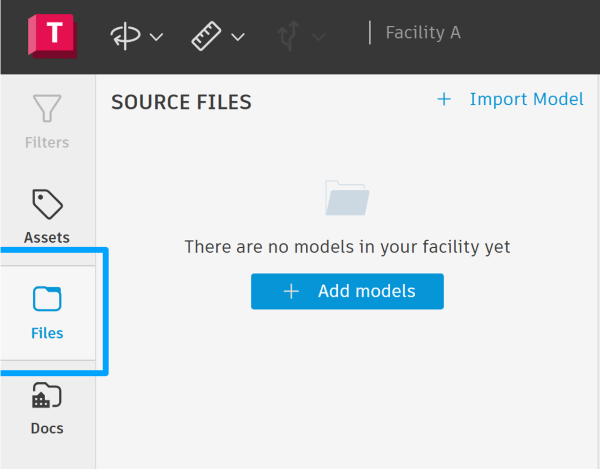
Task: Open the Filters sidebar tab label
Action: pyautogui.click(x=47, y=142)
